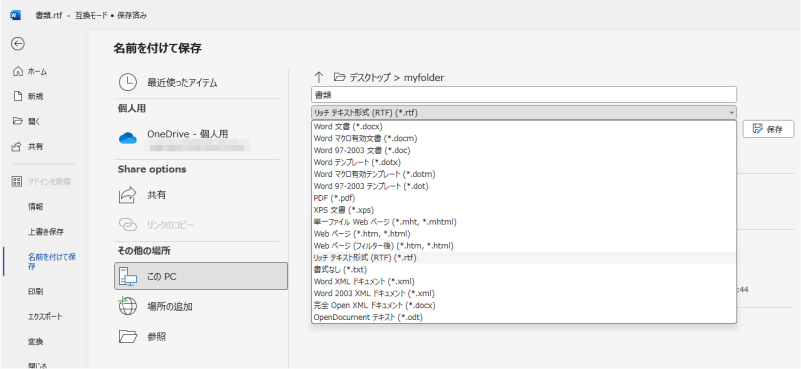Choose Word XML ドキュメント (*.xml) format
Screen dimensions: 801x369
(x=524, y=282)
